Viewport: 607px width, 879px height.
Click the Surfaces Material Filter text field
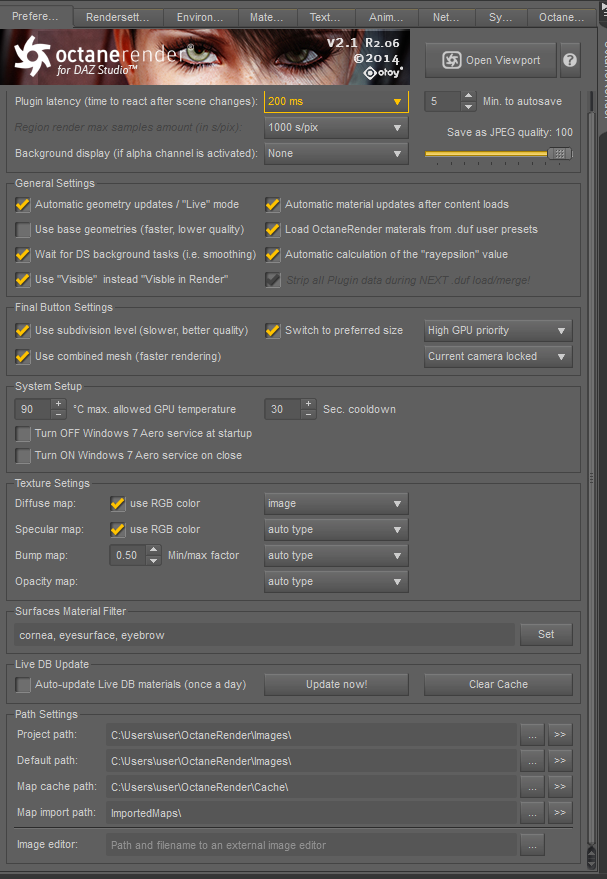point(263,635)
